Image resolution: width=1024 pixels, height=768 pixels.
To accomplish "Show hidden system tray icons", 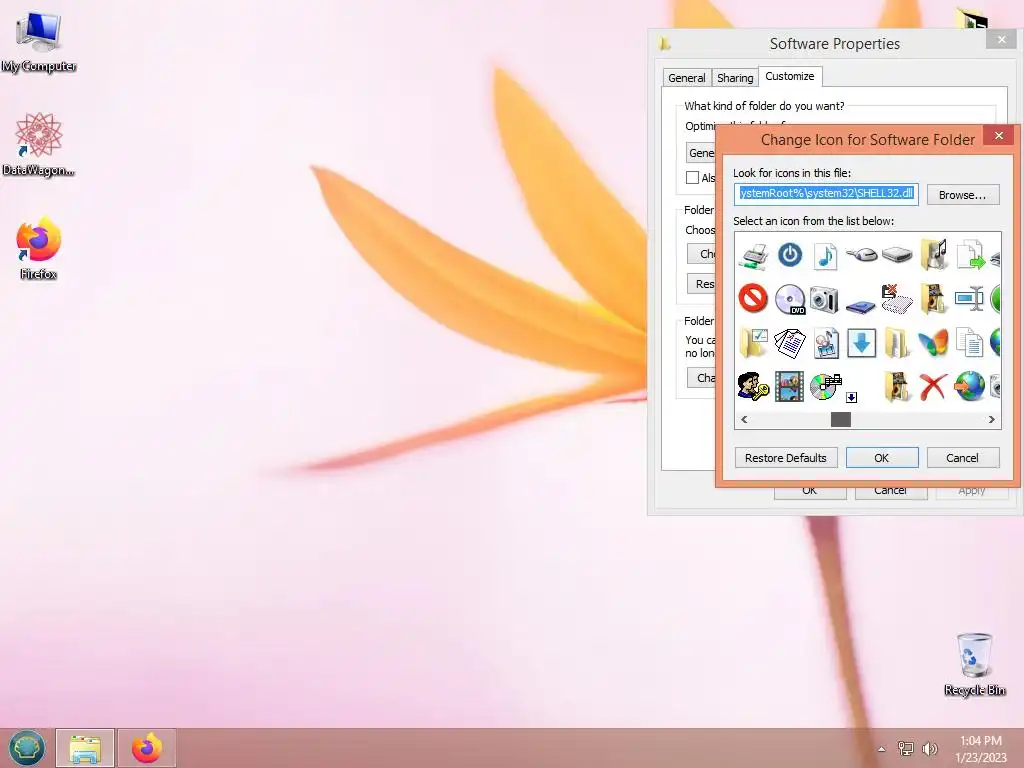I will [x=882, y=749].
